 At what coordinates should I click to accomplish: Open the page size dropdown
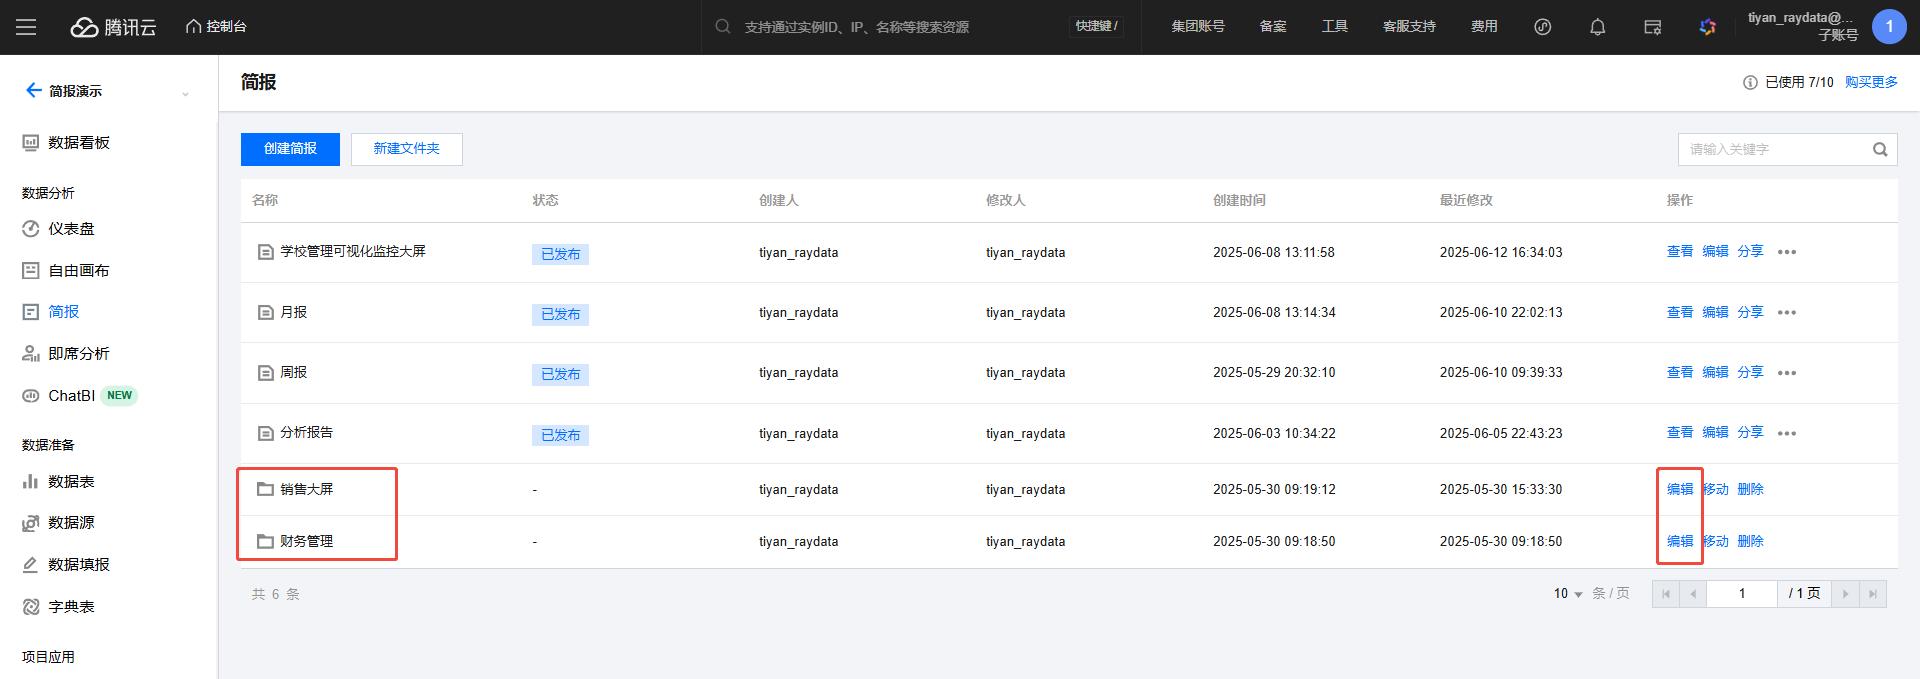(x=1568, y=594)
